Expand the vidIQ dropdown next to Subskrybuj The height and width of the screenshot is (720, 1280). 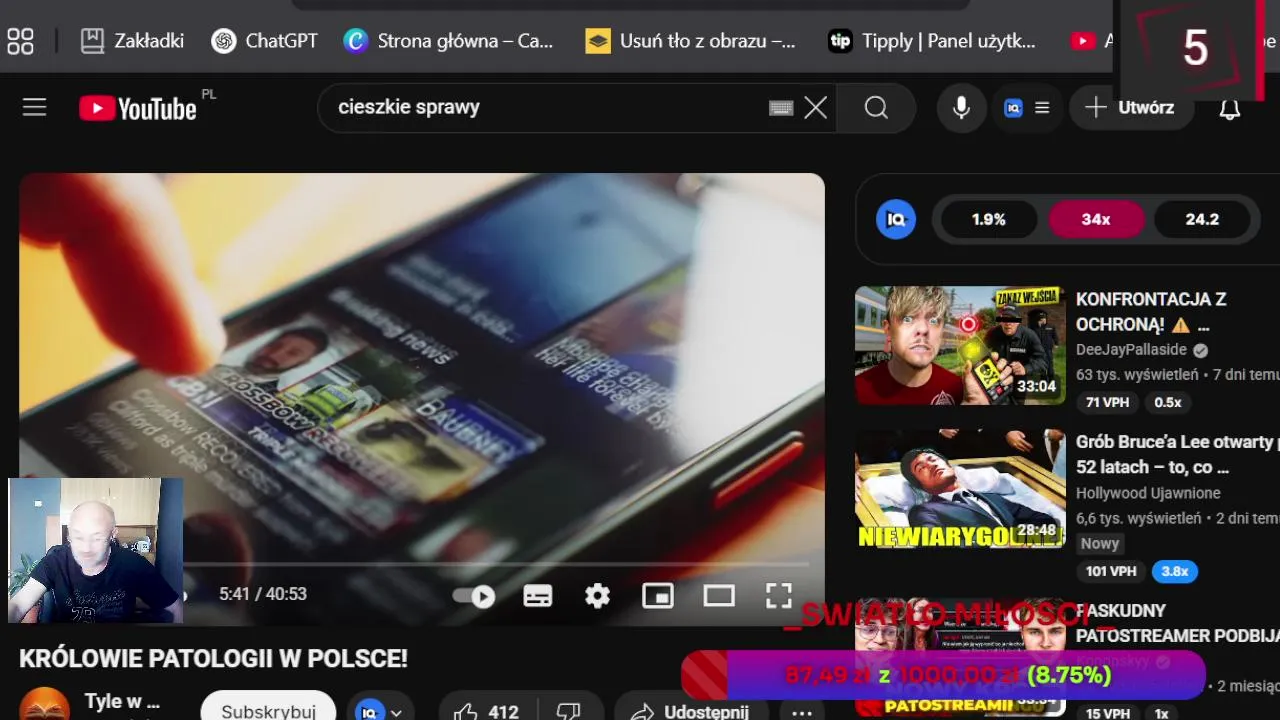(x=381, y=708)
